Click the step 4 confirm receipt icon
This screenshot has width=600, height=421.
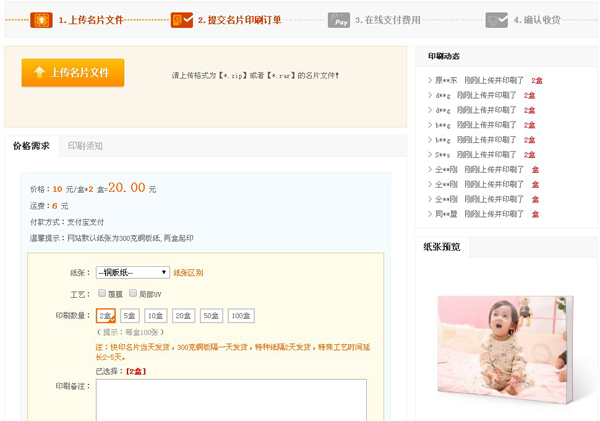click(497, 20)
